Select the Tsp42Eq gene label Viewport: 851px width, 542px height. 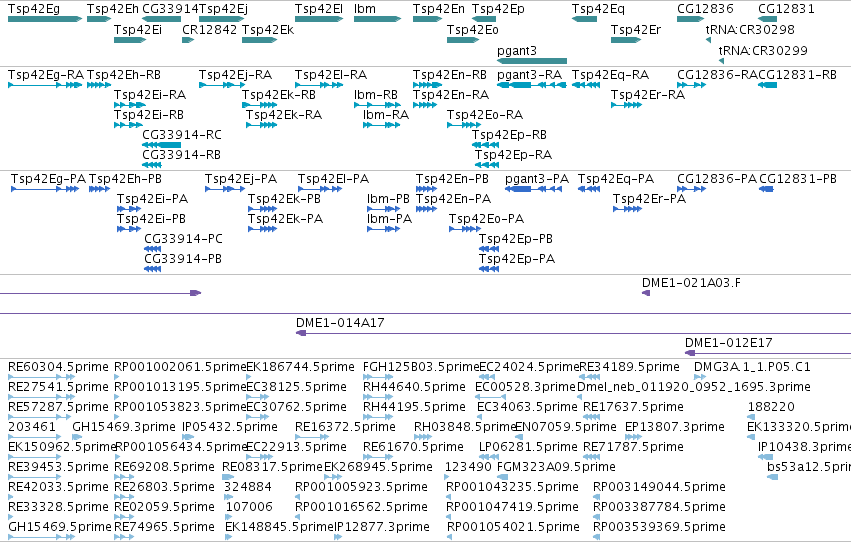tap(598, 9)
